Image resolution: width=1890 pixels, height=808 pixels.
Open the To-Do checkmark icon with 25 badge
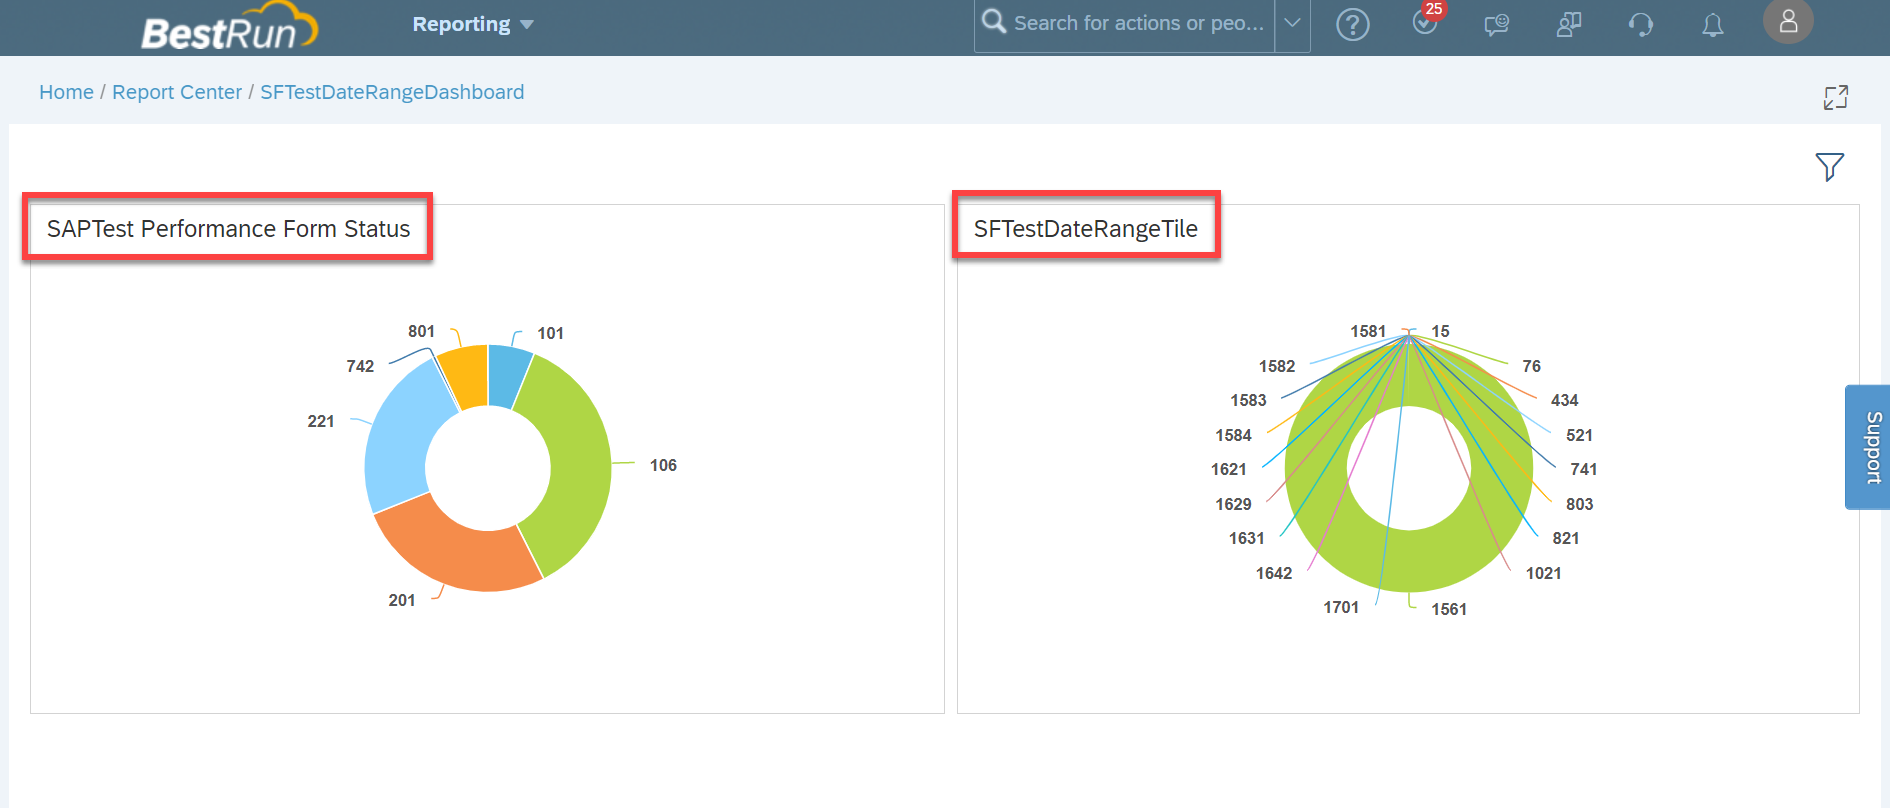tap(1427, 20)
